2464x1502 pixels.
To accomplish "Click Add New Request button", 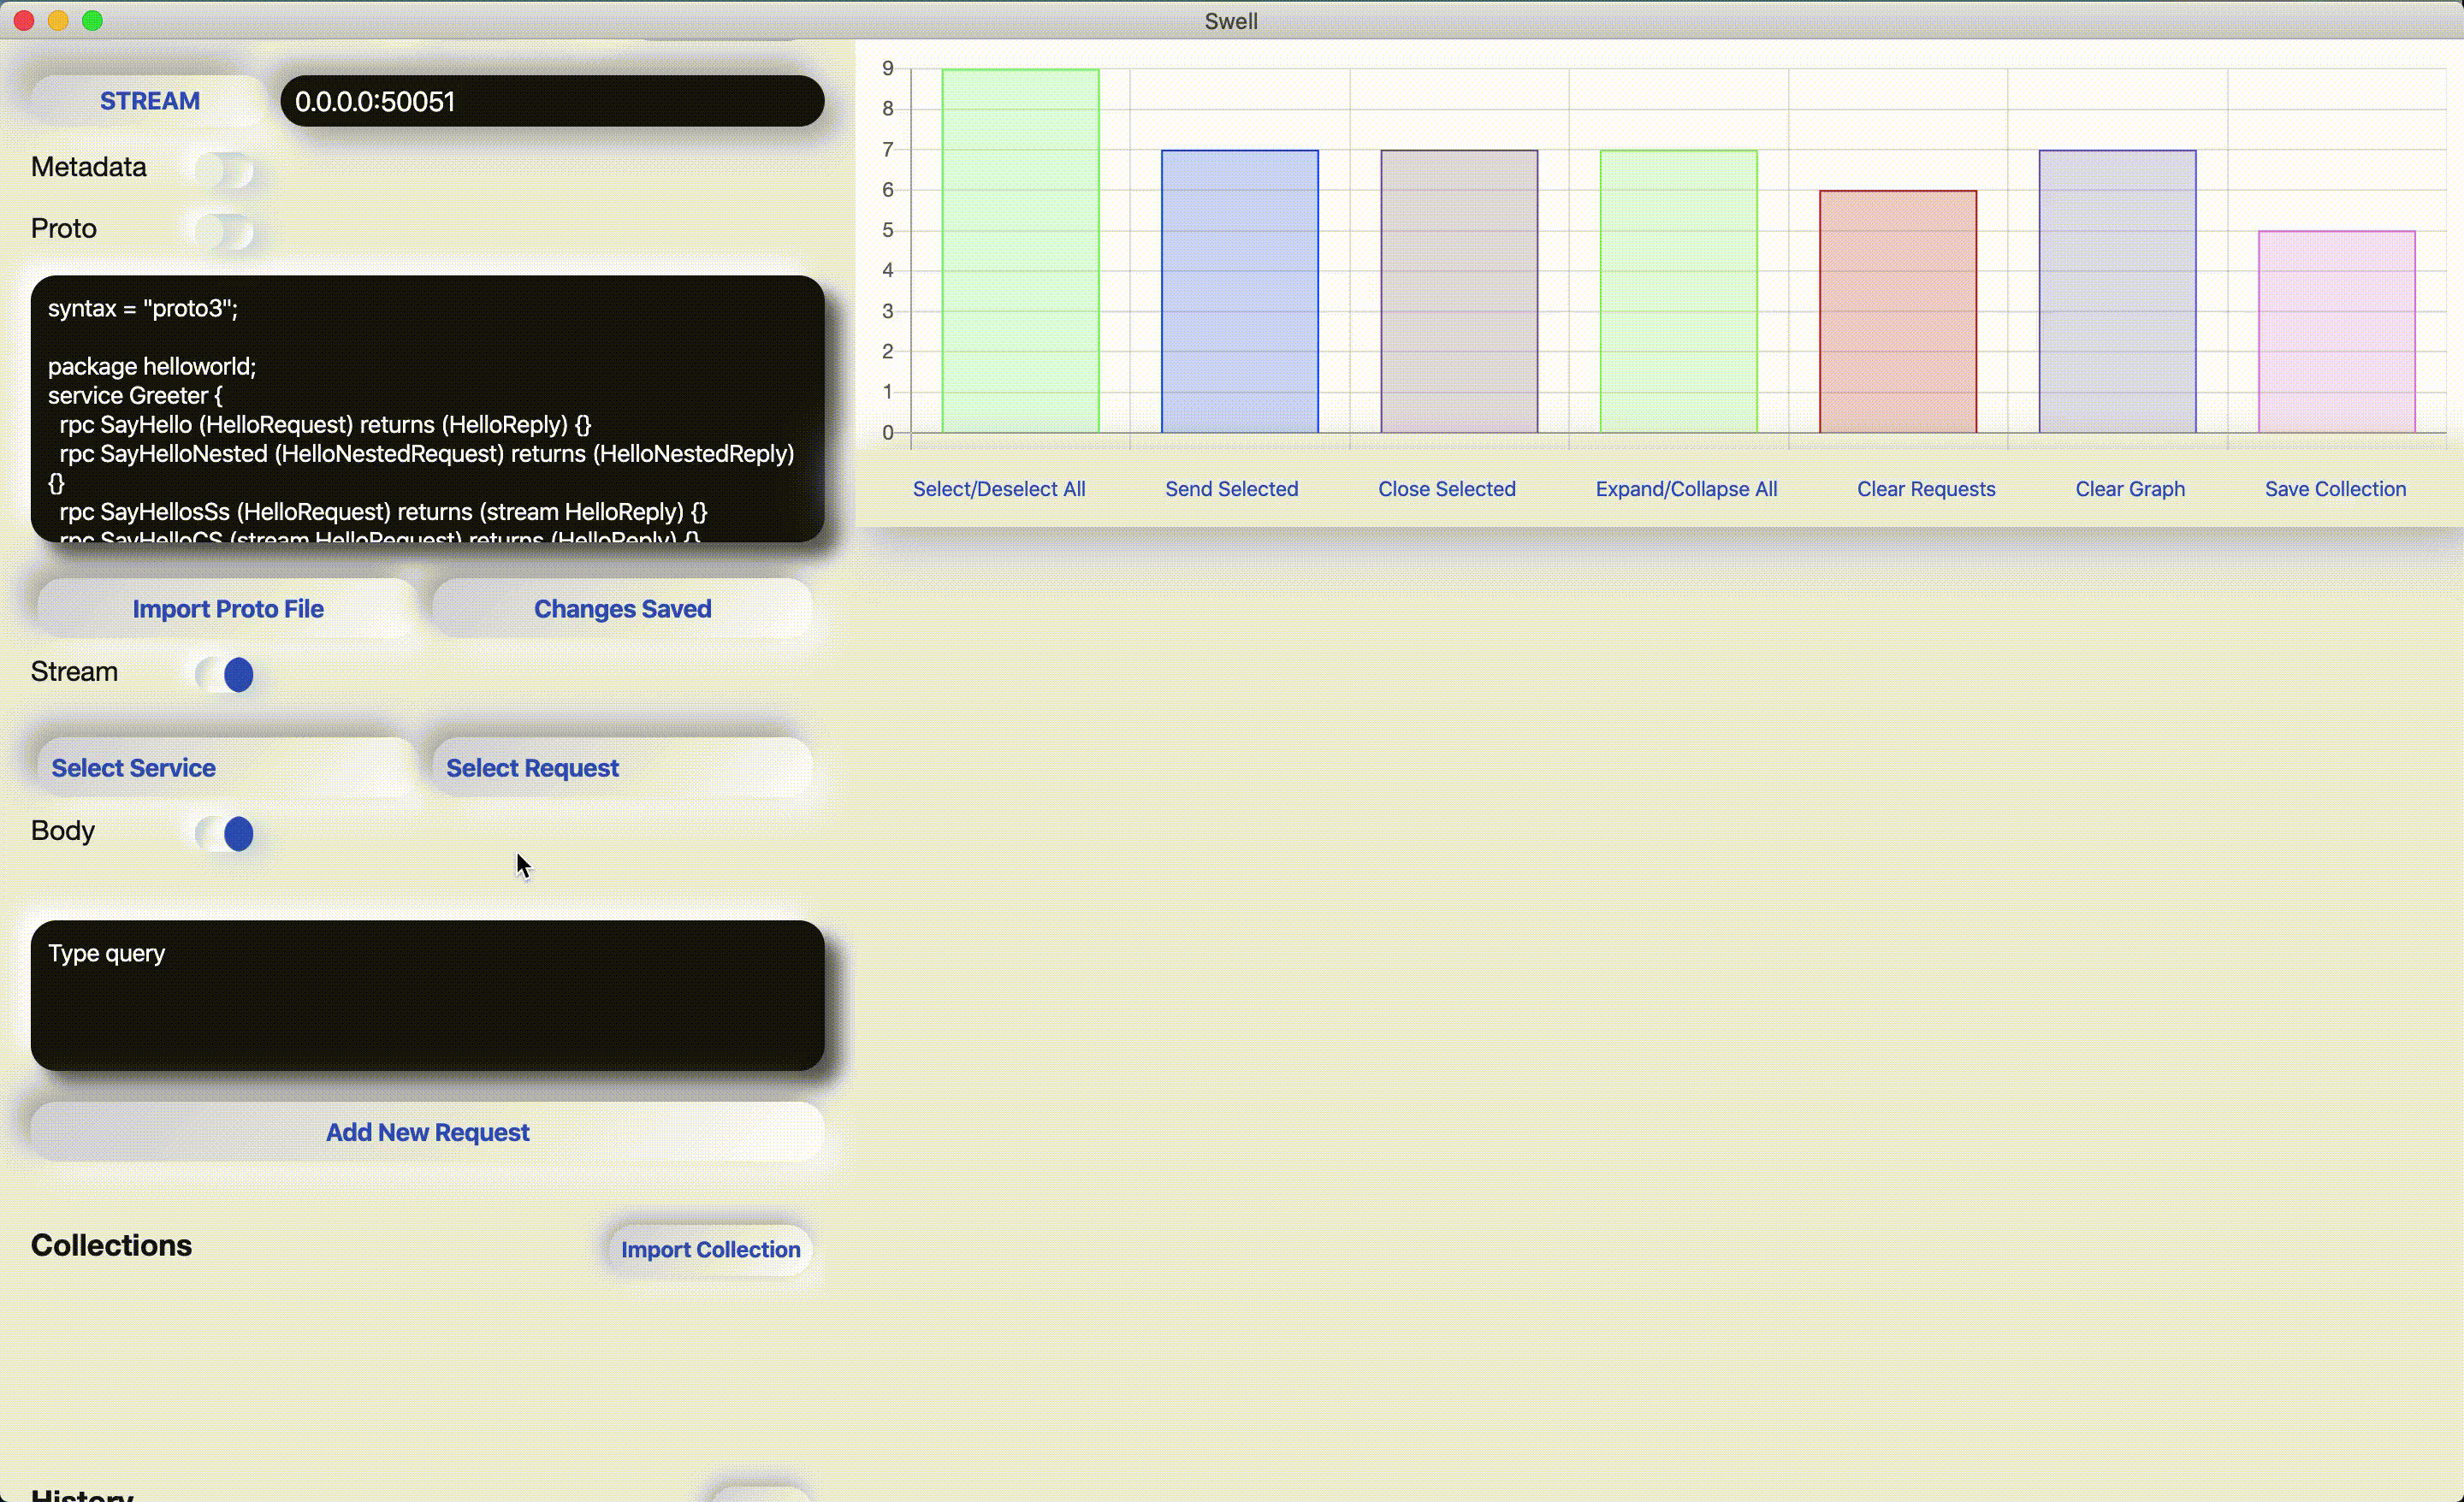I will click(x=427, y=1132).
